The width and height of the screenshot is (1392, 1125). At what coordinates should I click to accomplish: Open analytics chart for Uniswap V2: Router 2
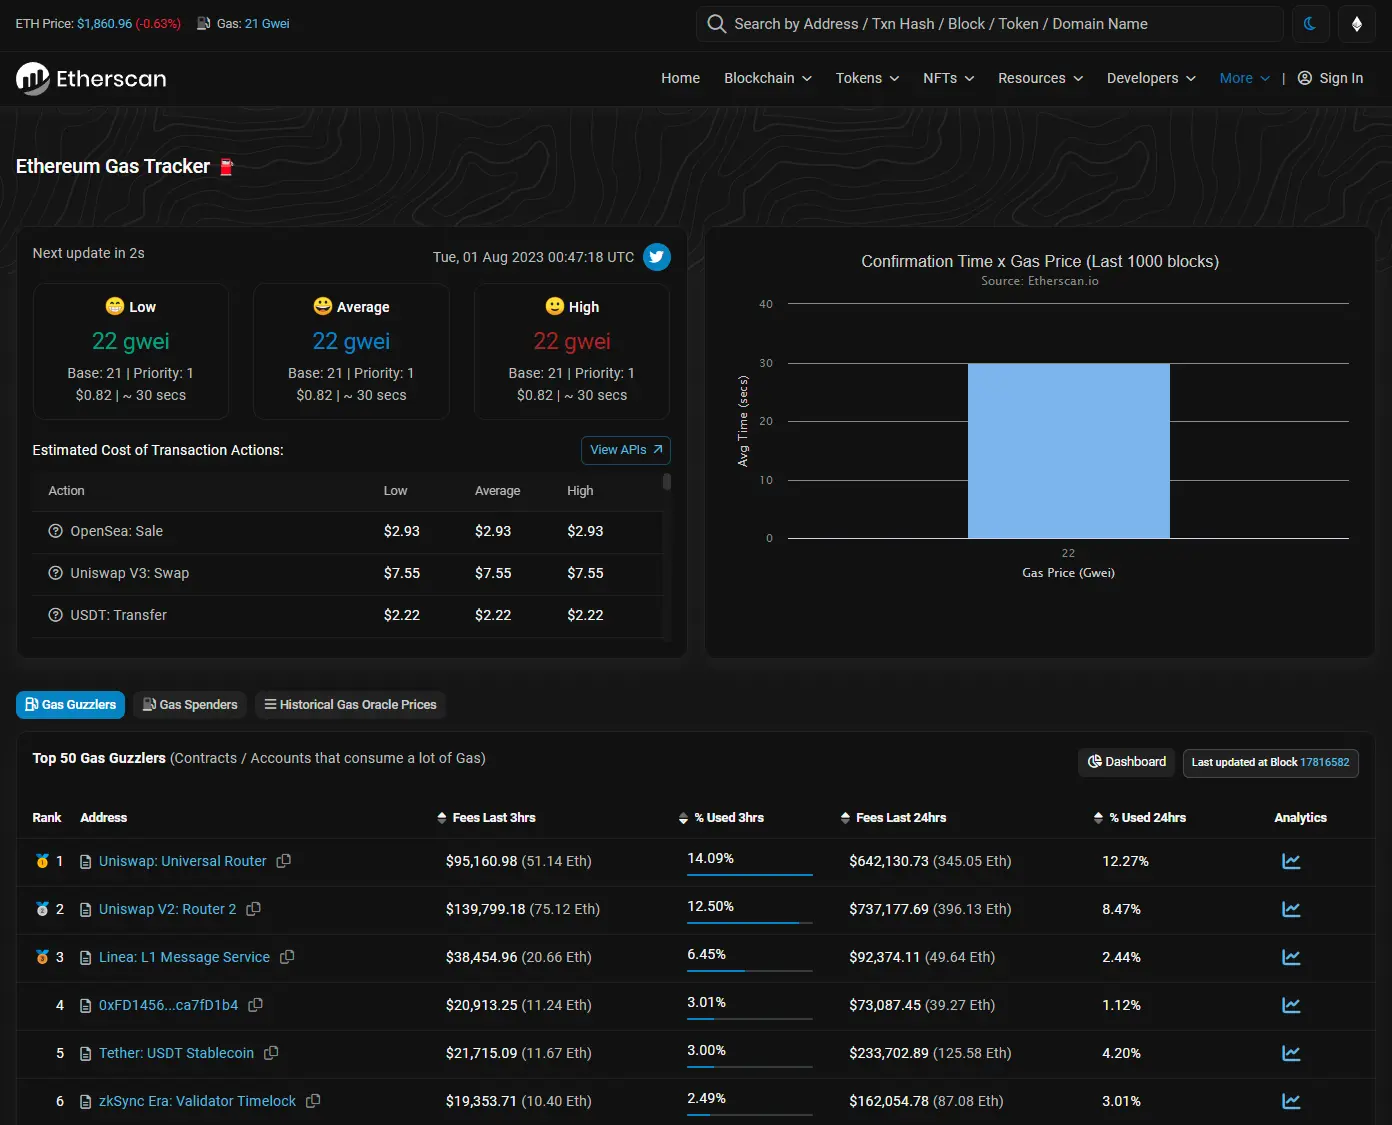pos(1291,909)
